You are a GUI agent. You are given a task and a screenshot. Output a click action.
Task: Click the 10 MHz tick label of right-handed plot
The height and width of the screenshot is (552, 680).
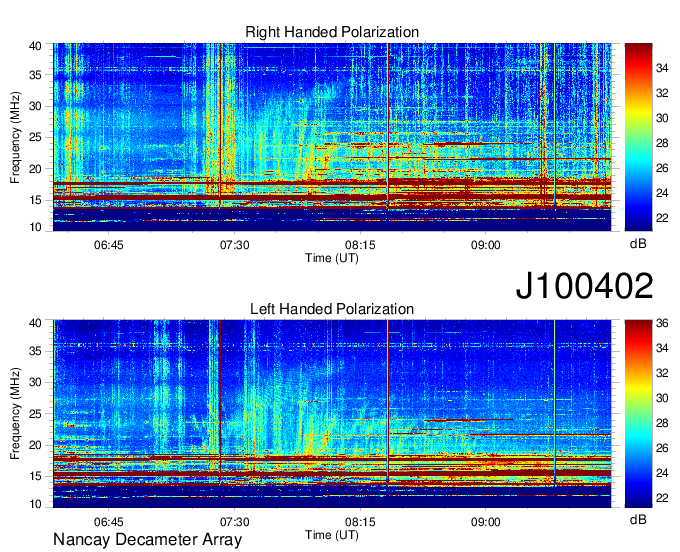[35, 227]
